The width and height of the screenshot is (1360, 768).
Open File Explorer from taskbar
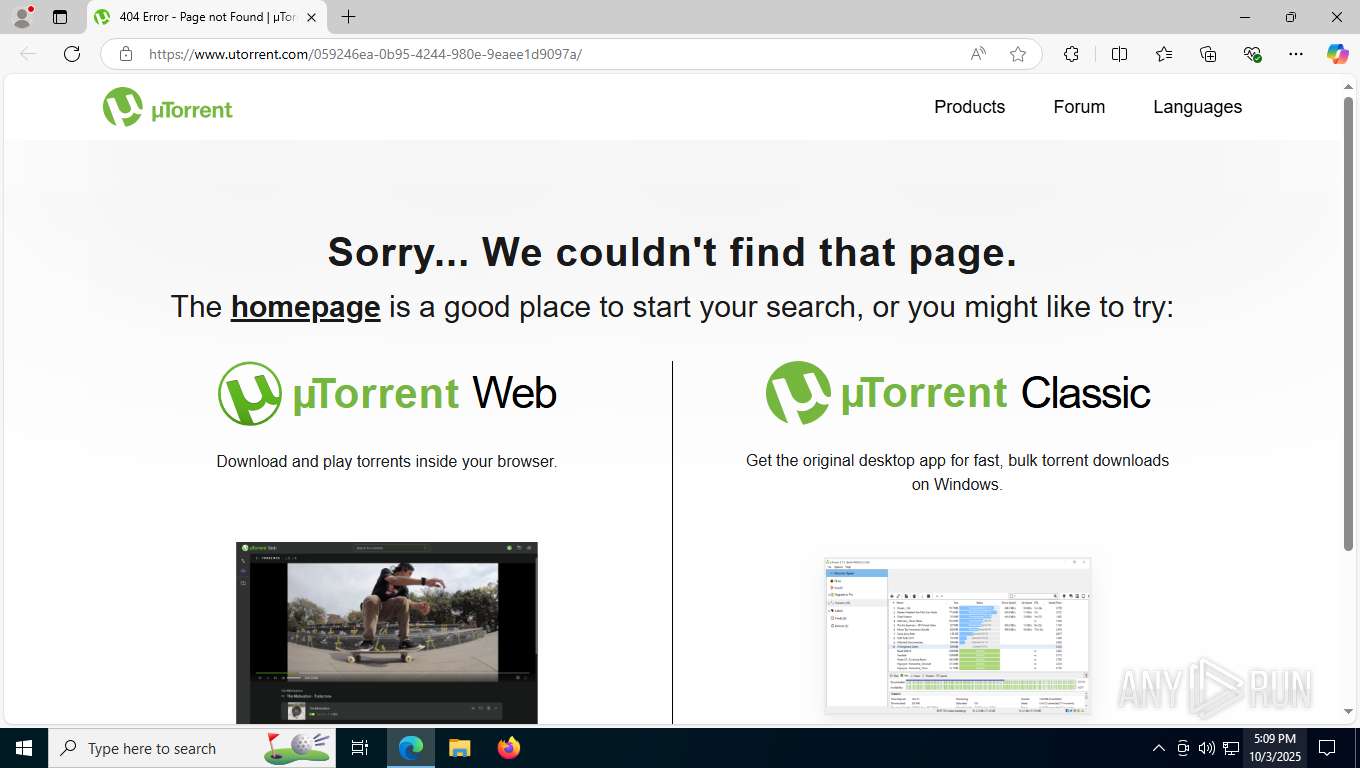(459, 748)
